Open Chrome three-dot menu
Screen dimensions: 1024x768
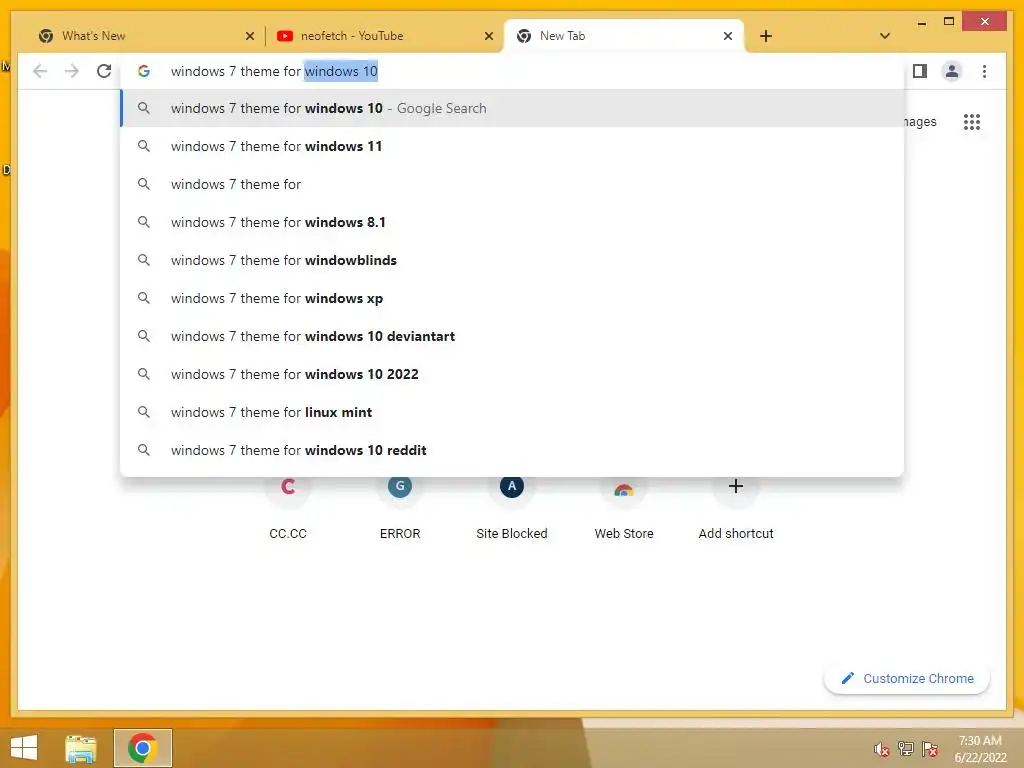coord(984,71)
